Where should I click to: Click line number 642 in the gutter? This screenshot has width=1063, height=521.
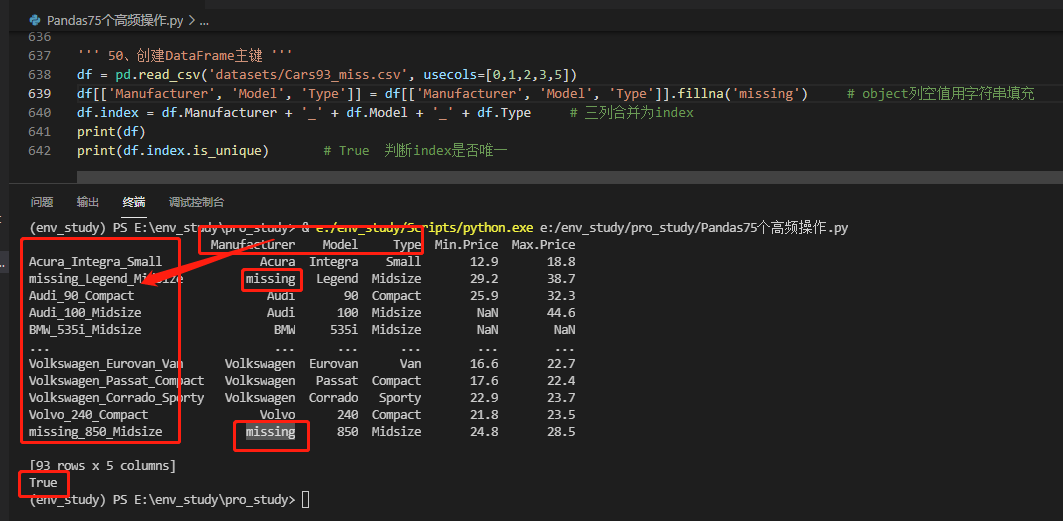[39, 150]
